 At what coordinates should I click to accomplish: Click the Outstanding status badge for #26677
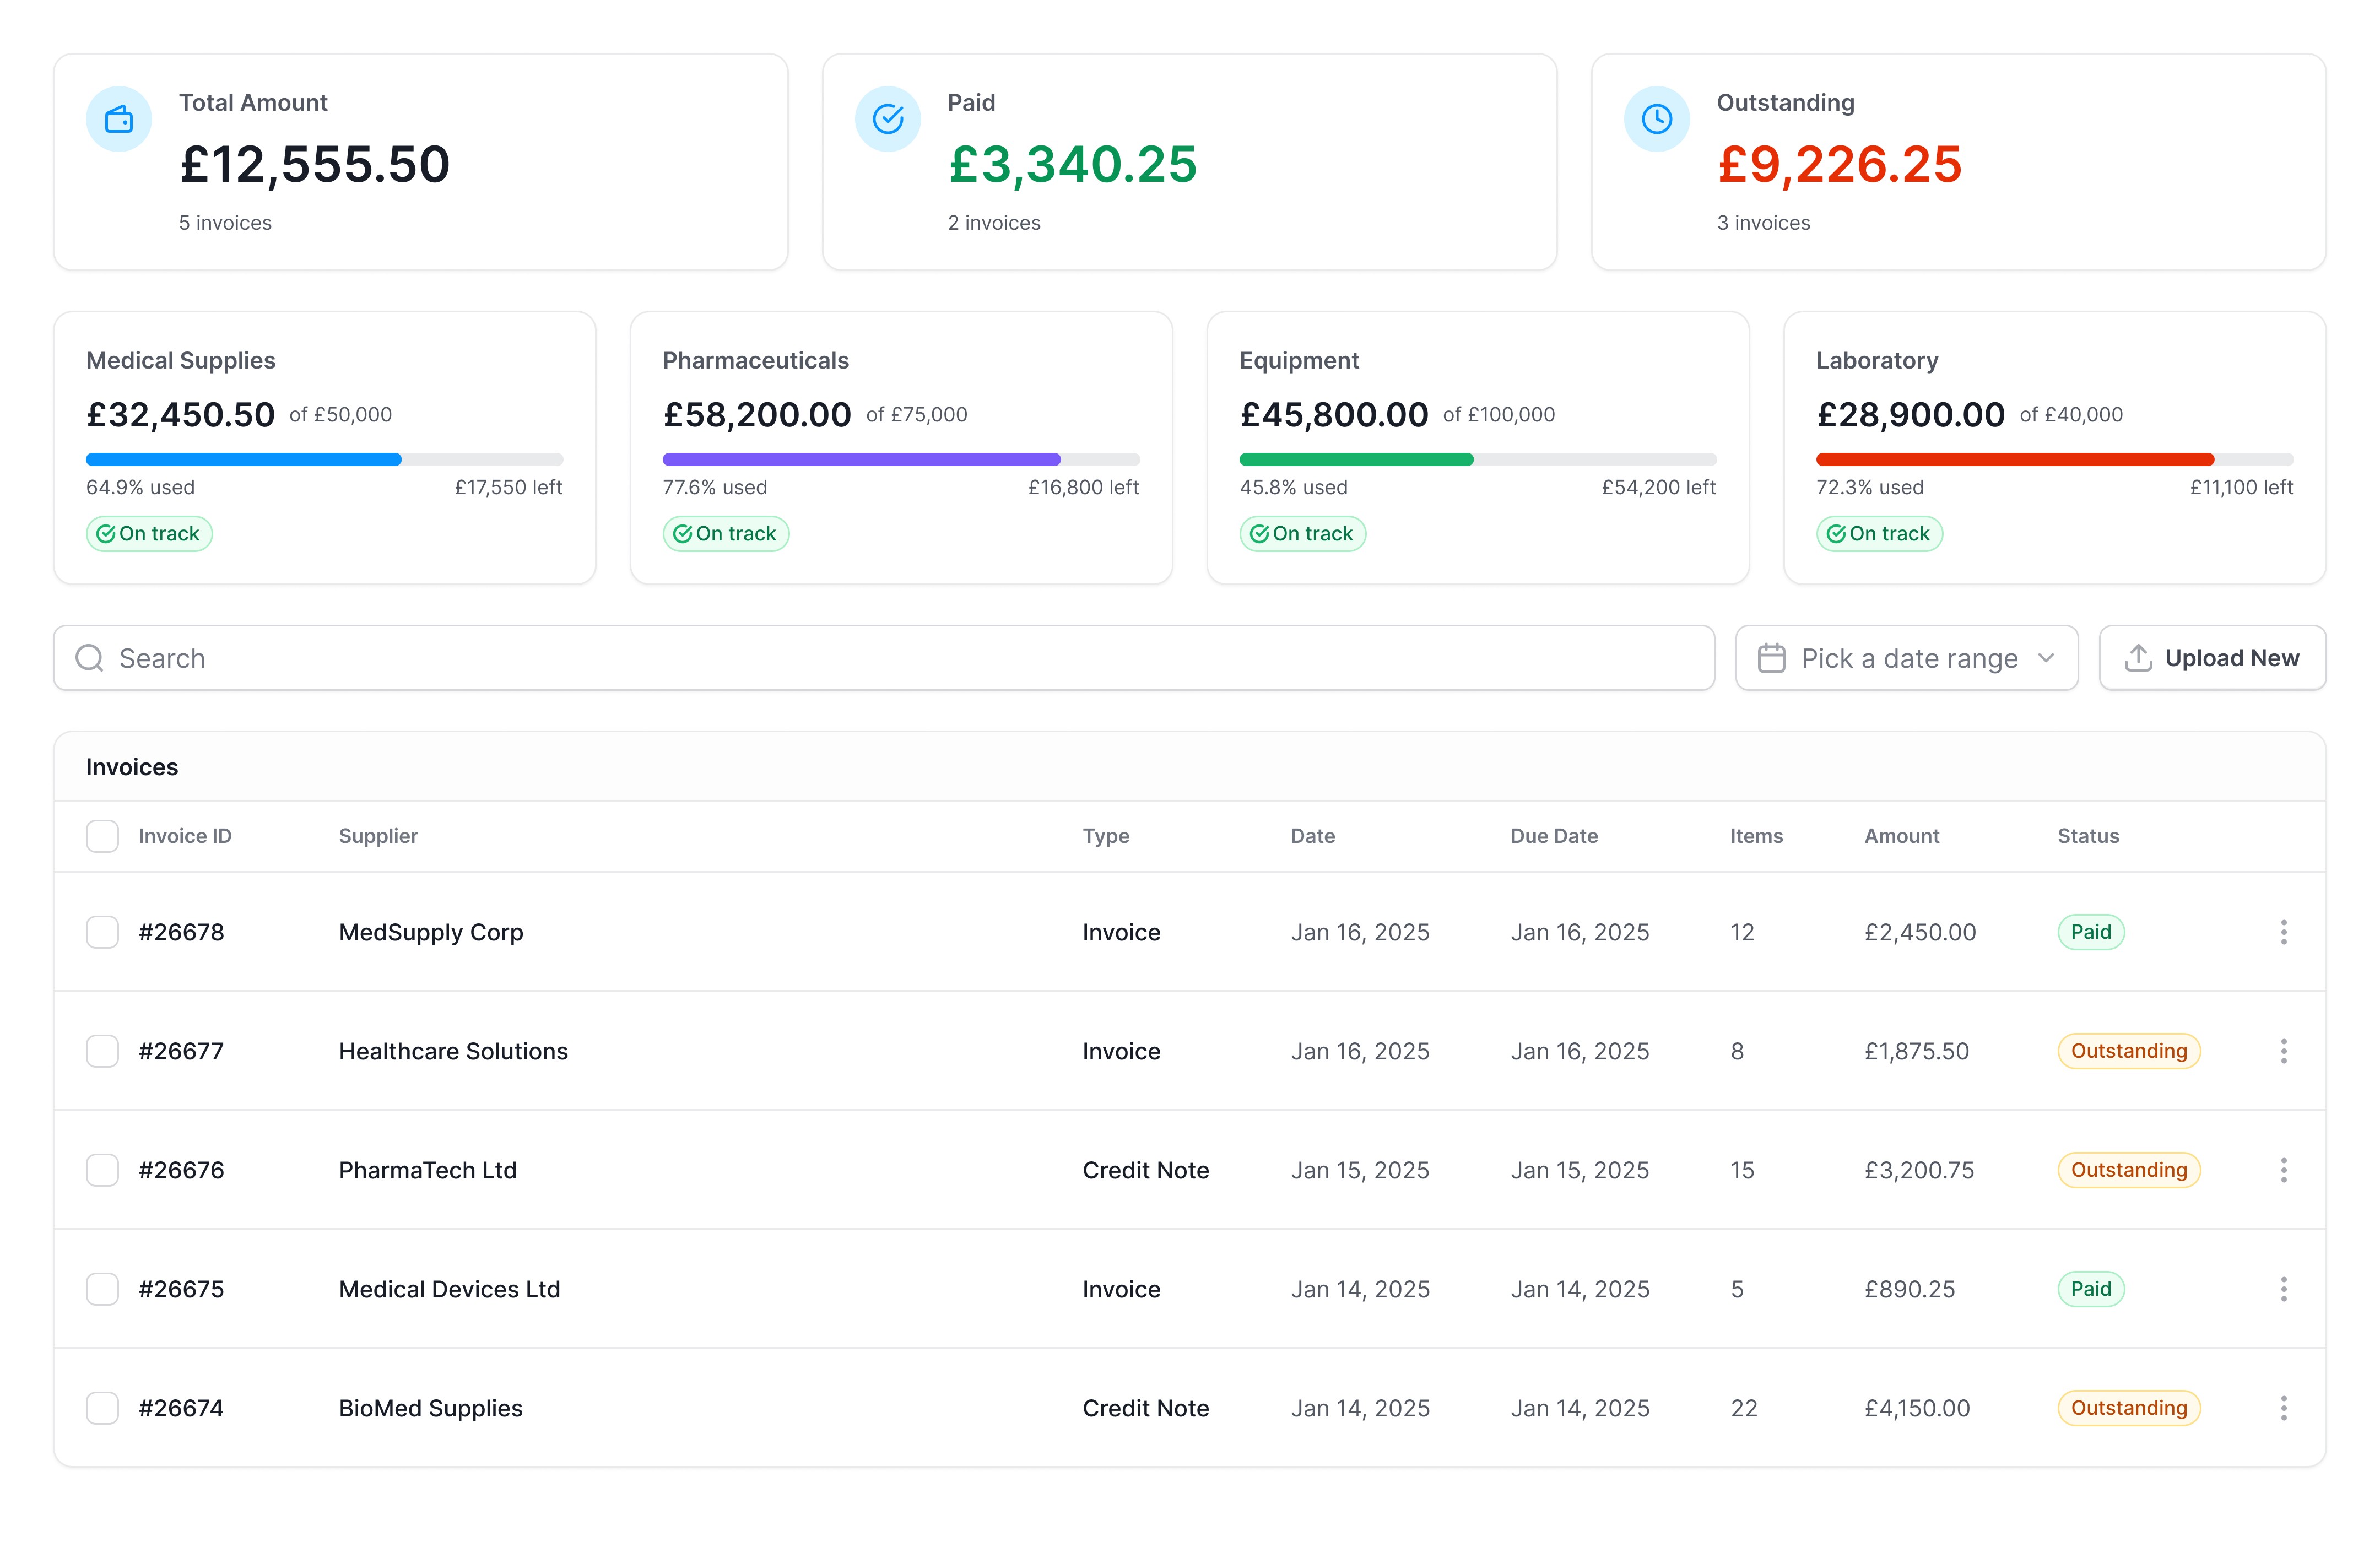[x=2128, y=1051]
